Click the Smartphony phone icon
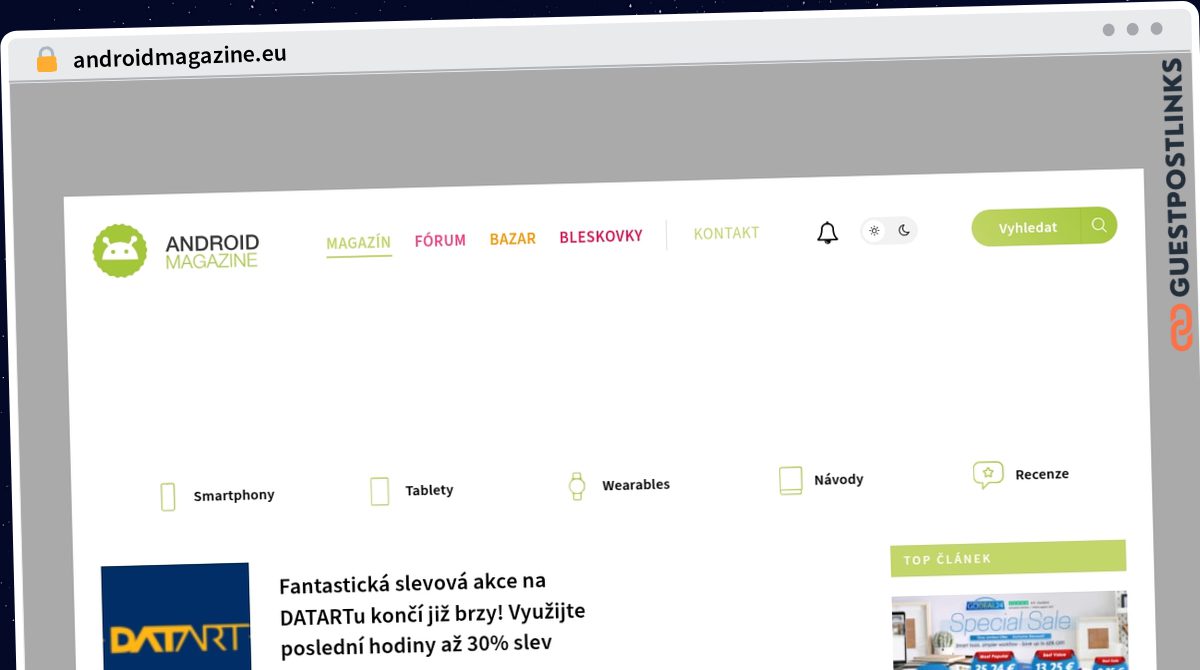The width and height of the screenshot is (1200, 670). (x=168, y=496)
